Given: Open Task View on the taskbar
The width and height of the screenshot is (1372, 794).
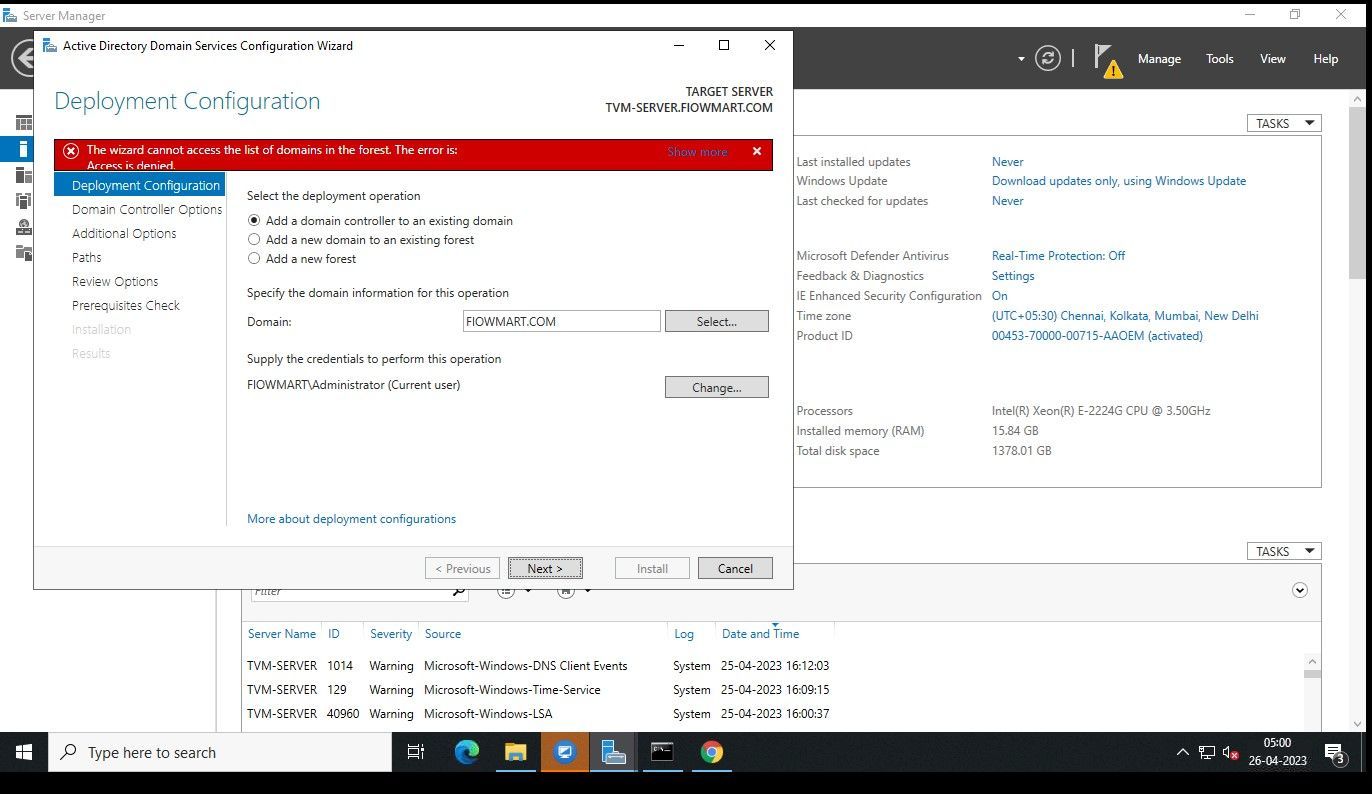Looking at the screenshot, I should tap(416, 752).
